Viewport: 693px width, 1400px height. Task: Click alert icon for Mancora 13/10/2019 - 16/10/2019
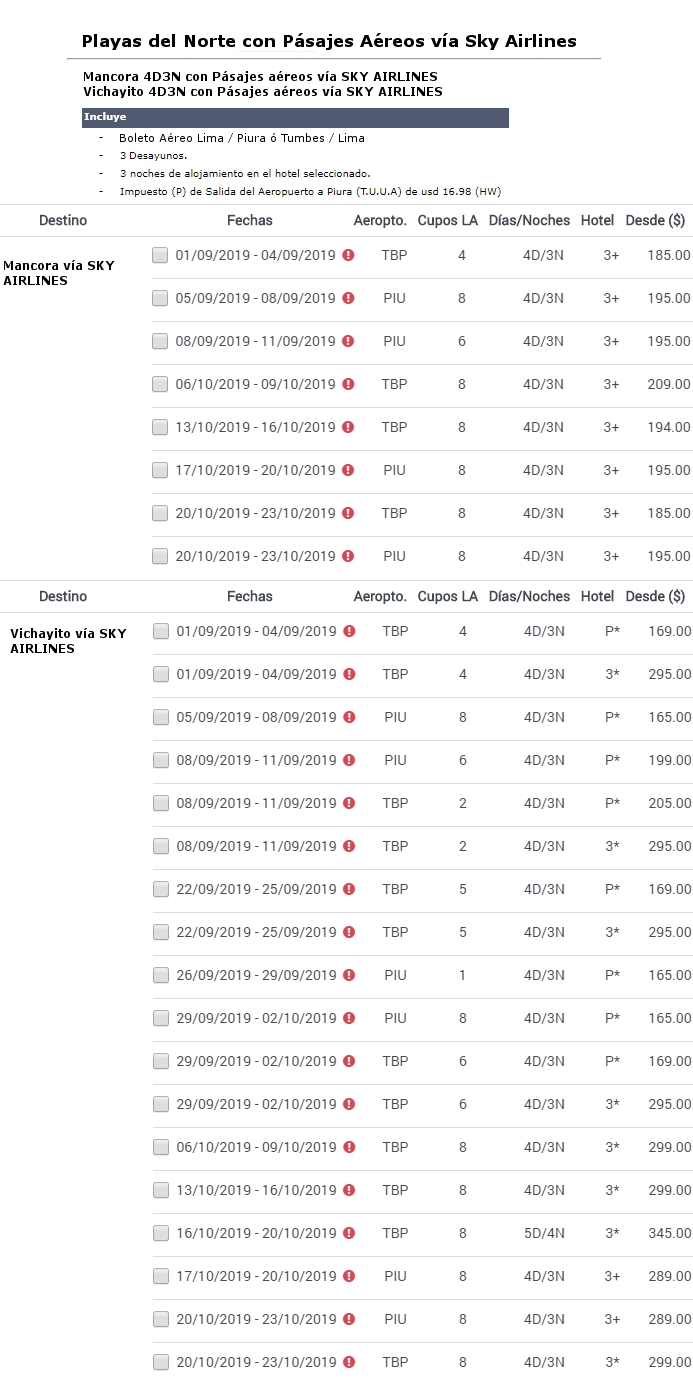348,427
